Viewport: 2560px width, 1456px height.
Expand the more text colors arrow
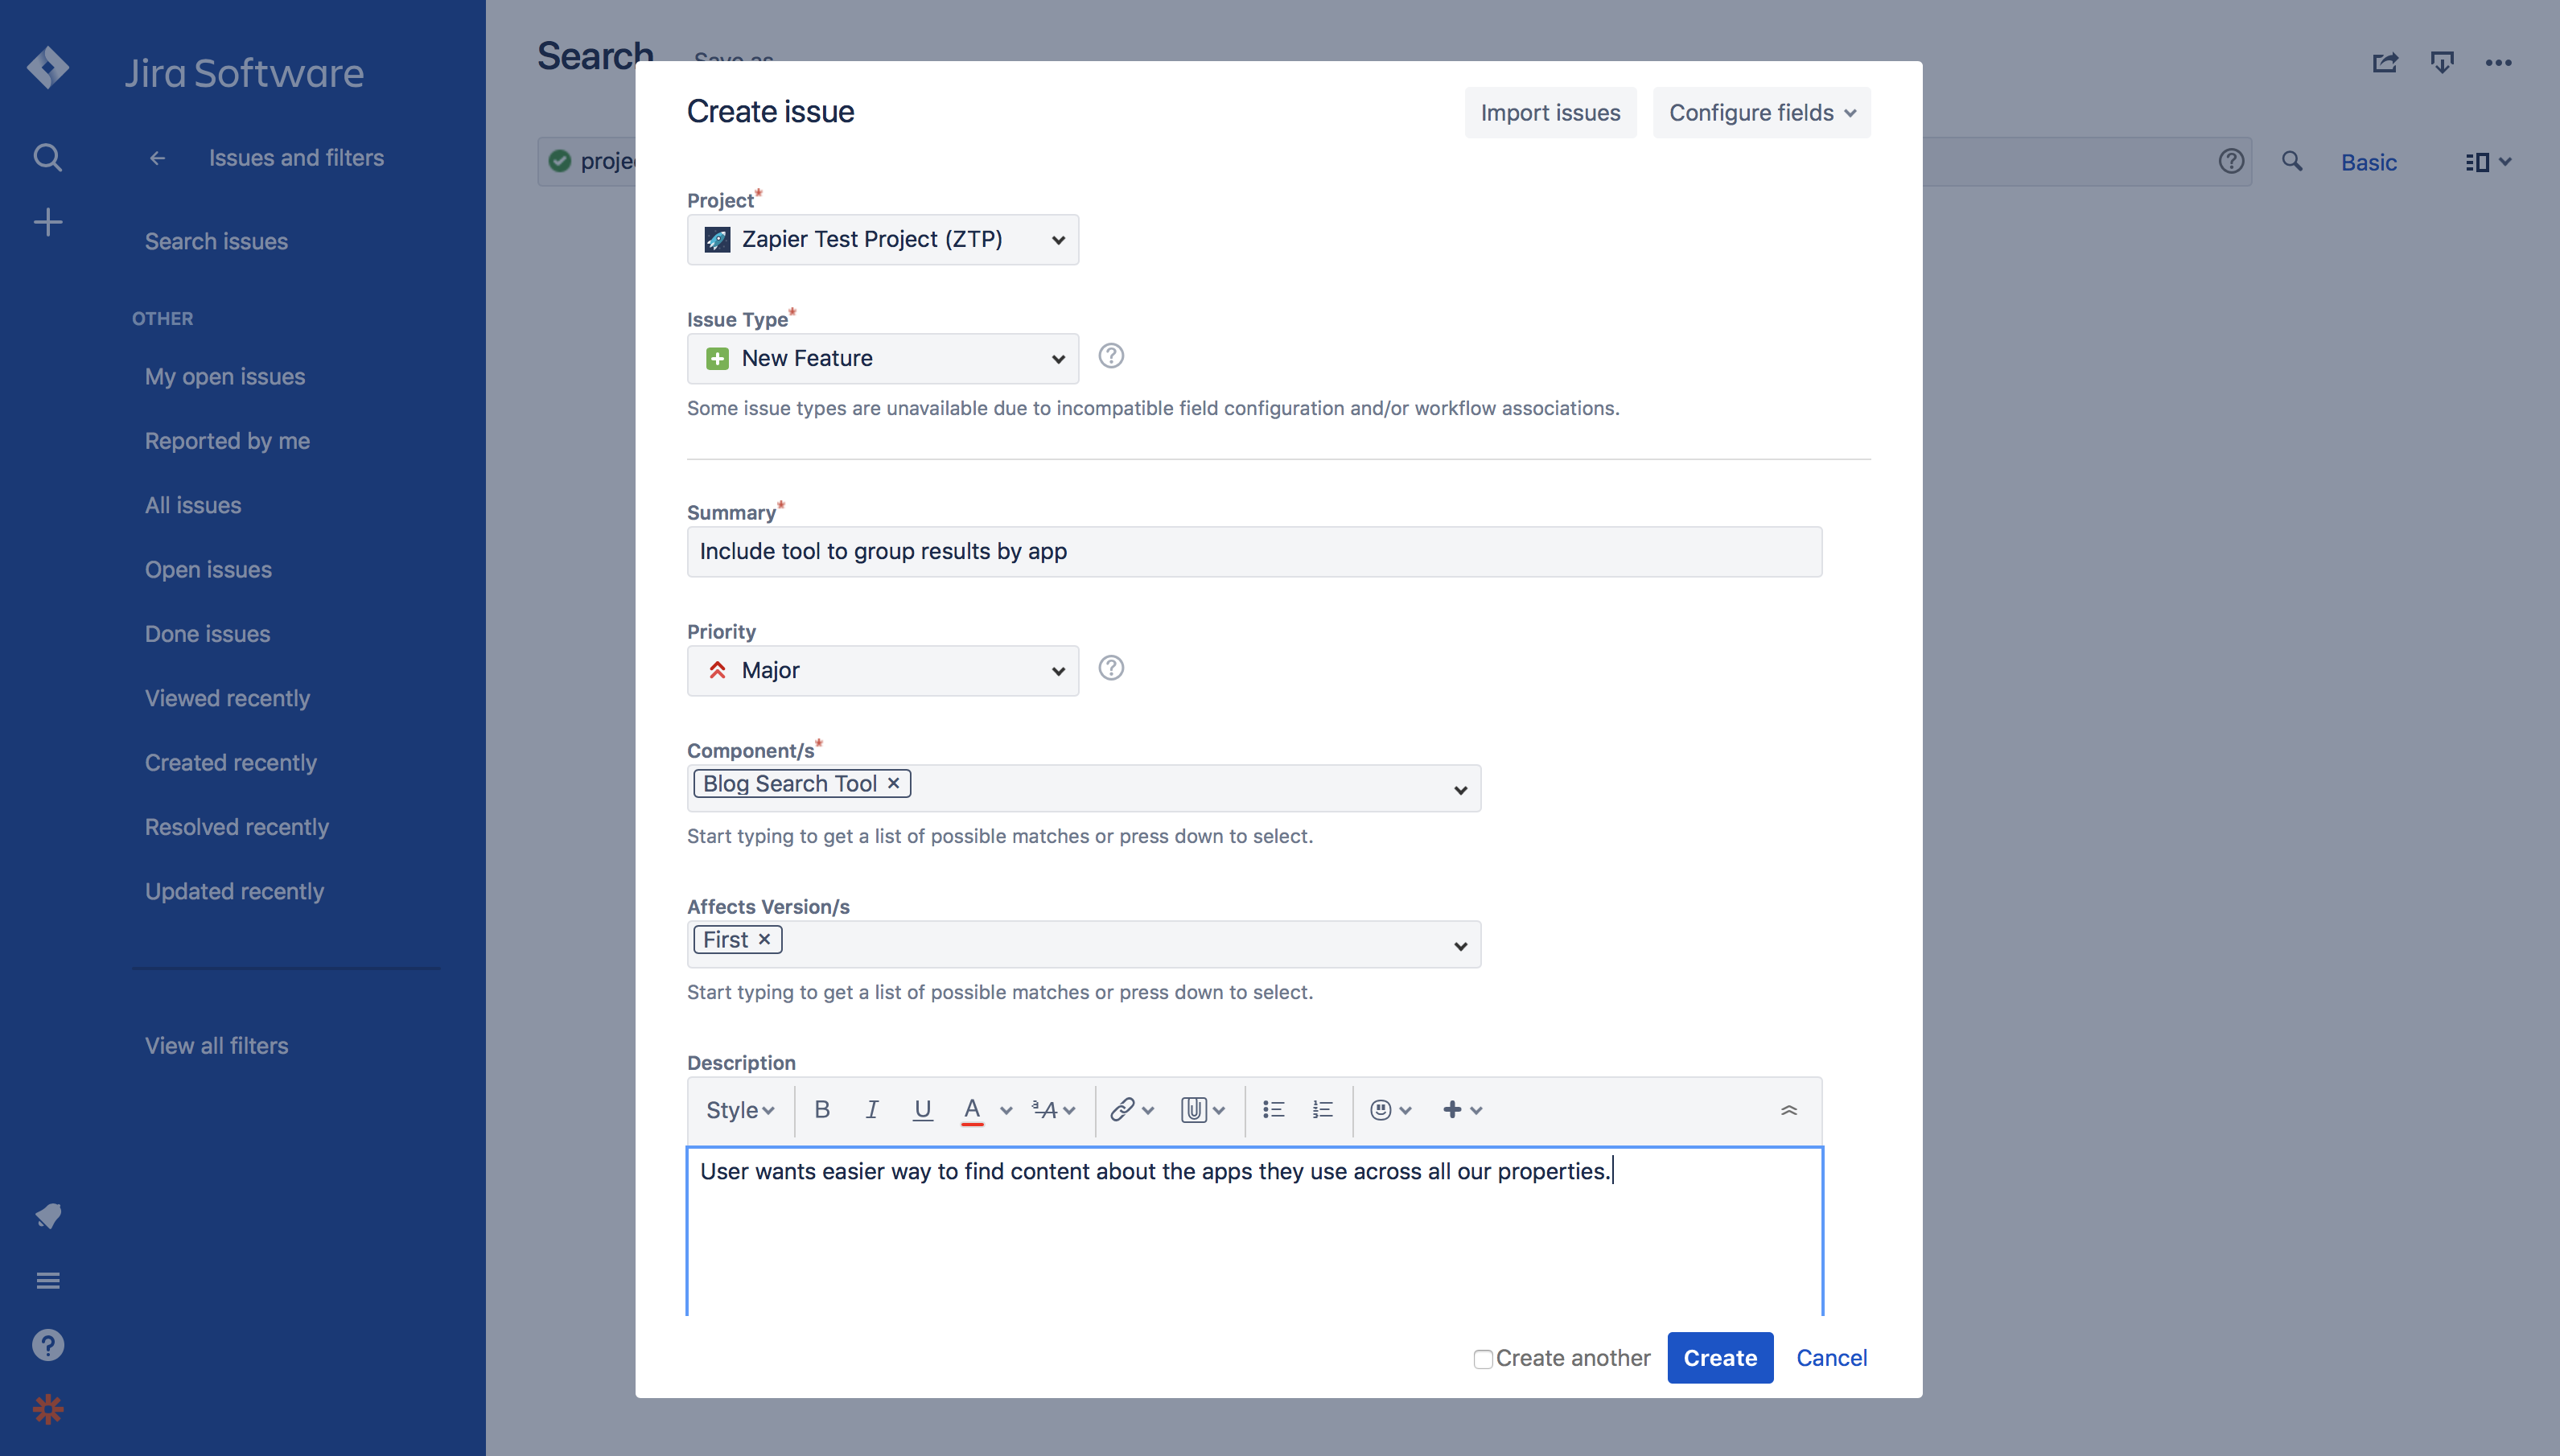click(1007, 1110)
